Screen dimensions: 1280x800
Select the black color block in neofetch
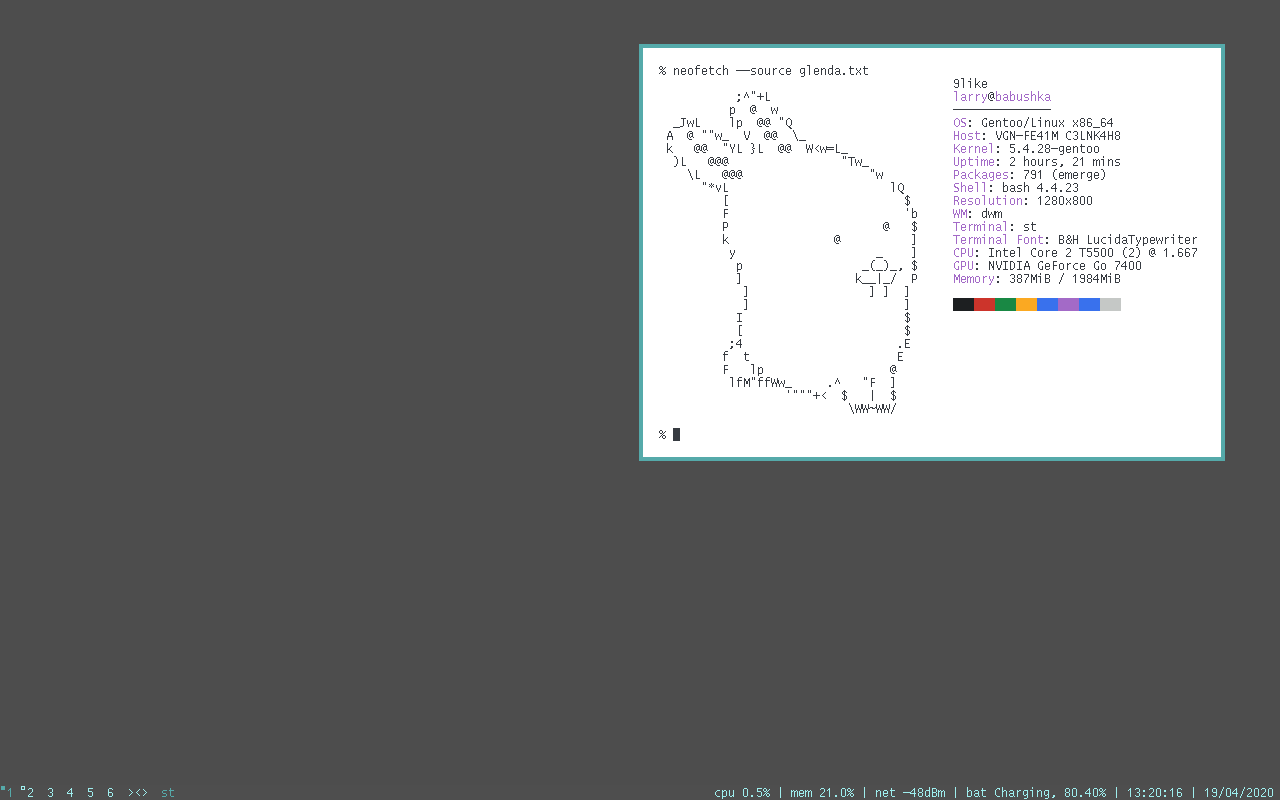click(x=963, y=304)
